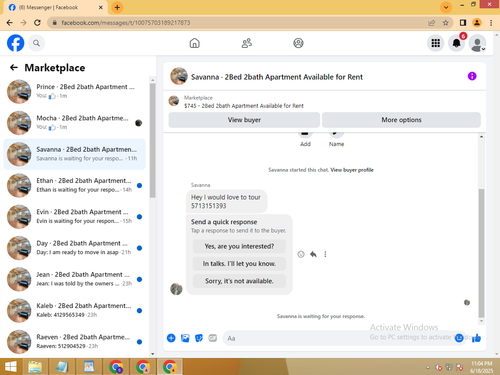Open the Facebook menu grid icon
This screenshot has width=500, height=375.
point(436,43)
